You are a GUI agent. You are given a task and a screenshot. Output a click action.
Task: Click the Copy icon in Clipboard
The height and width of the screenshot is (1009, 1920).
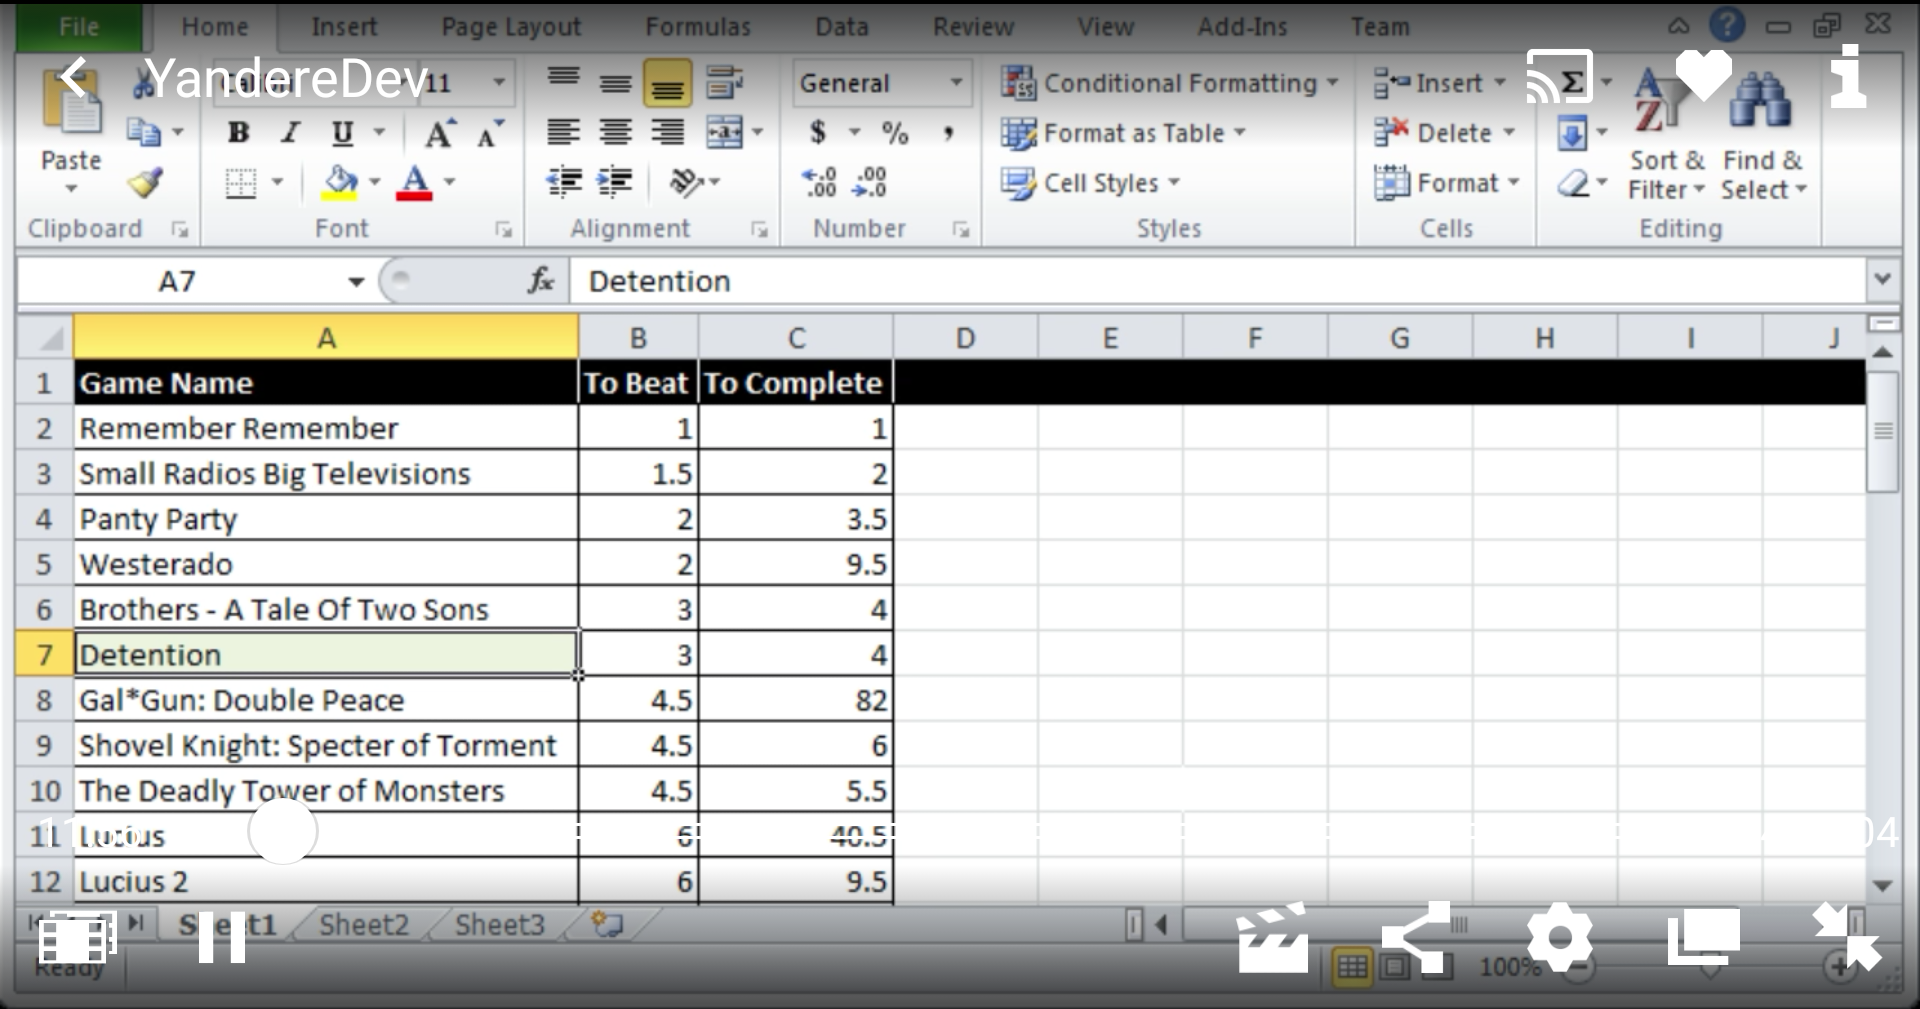pyautogui.click(x=143, y=131)
